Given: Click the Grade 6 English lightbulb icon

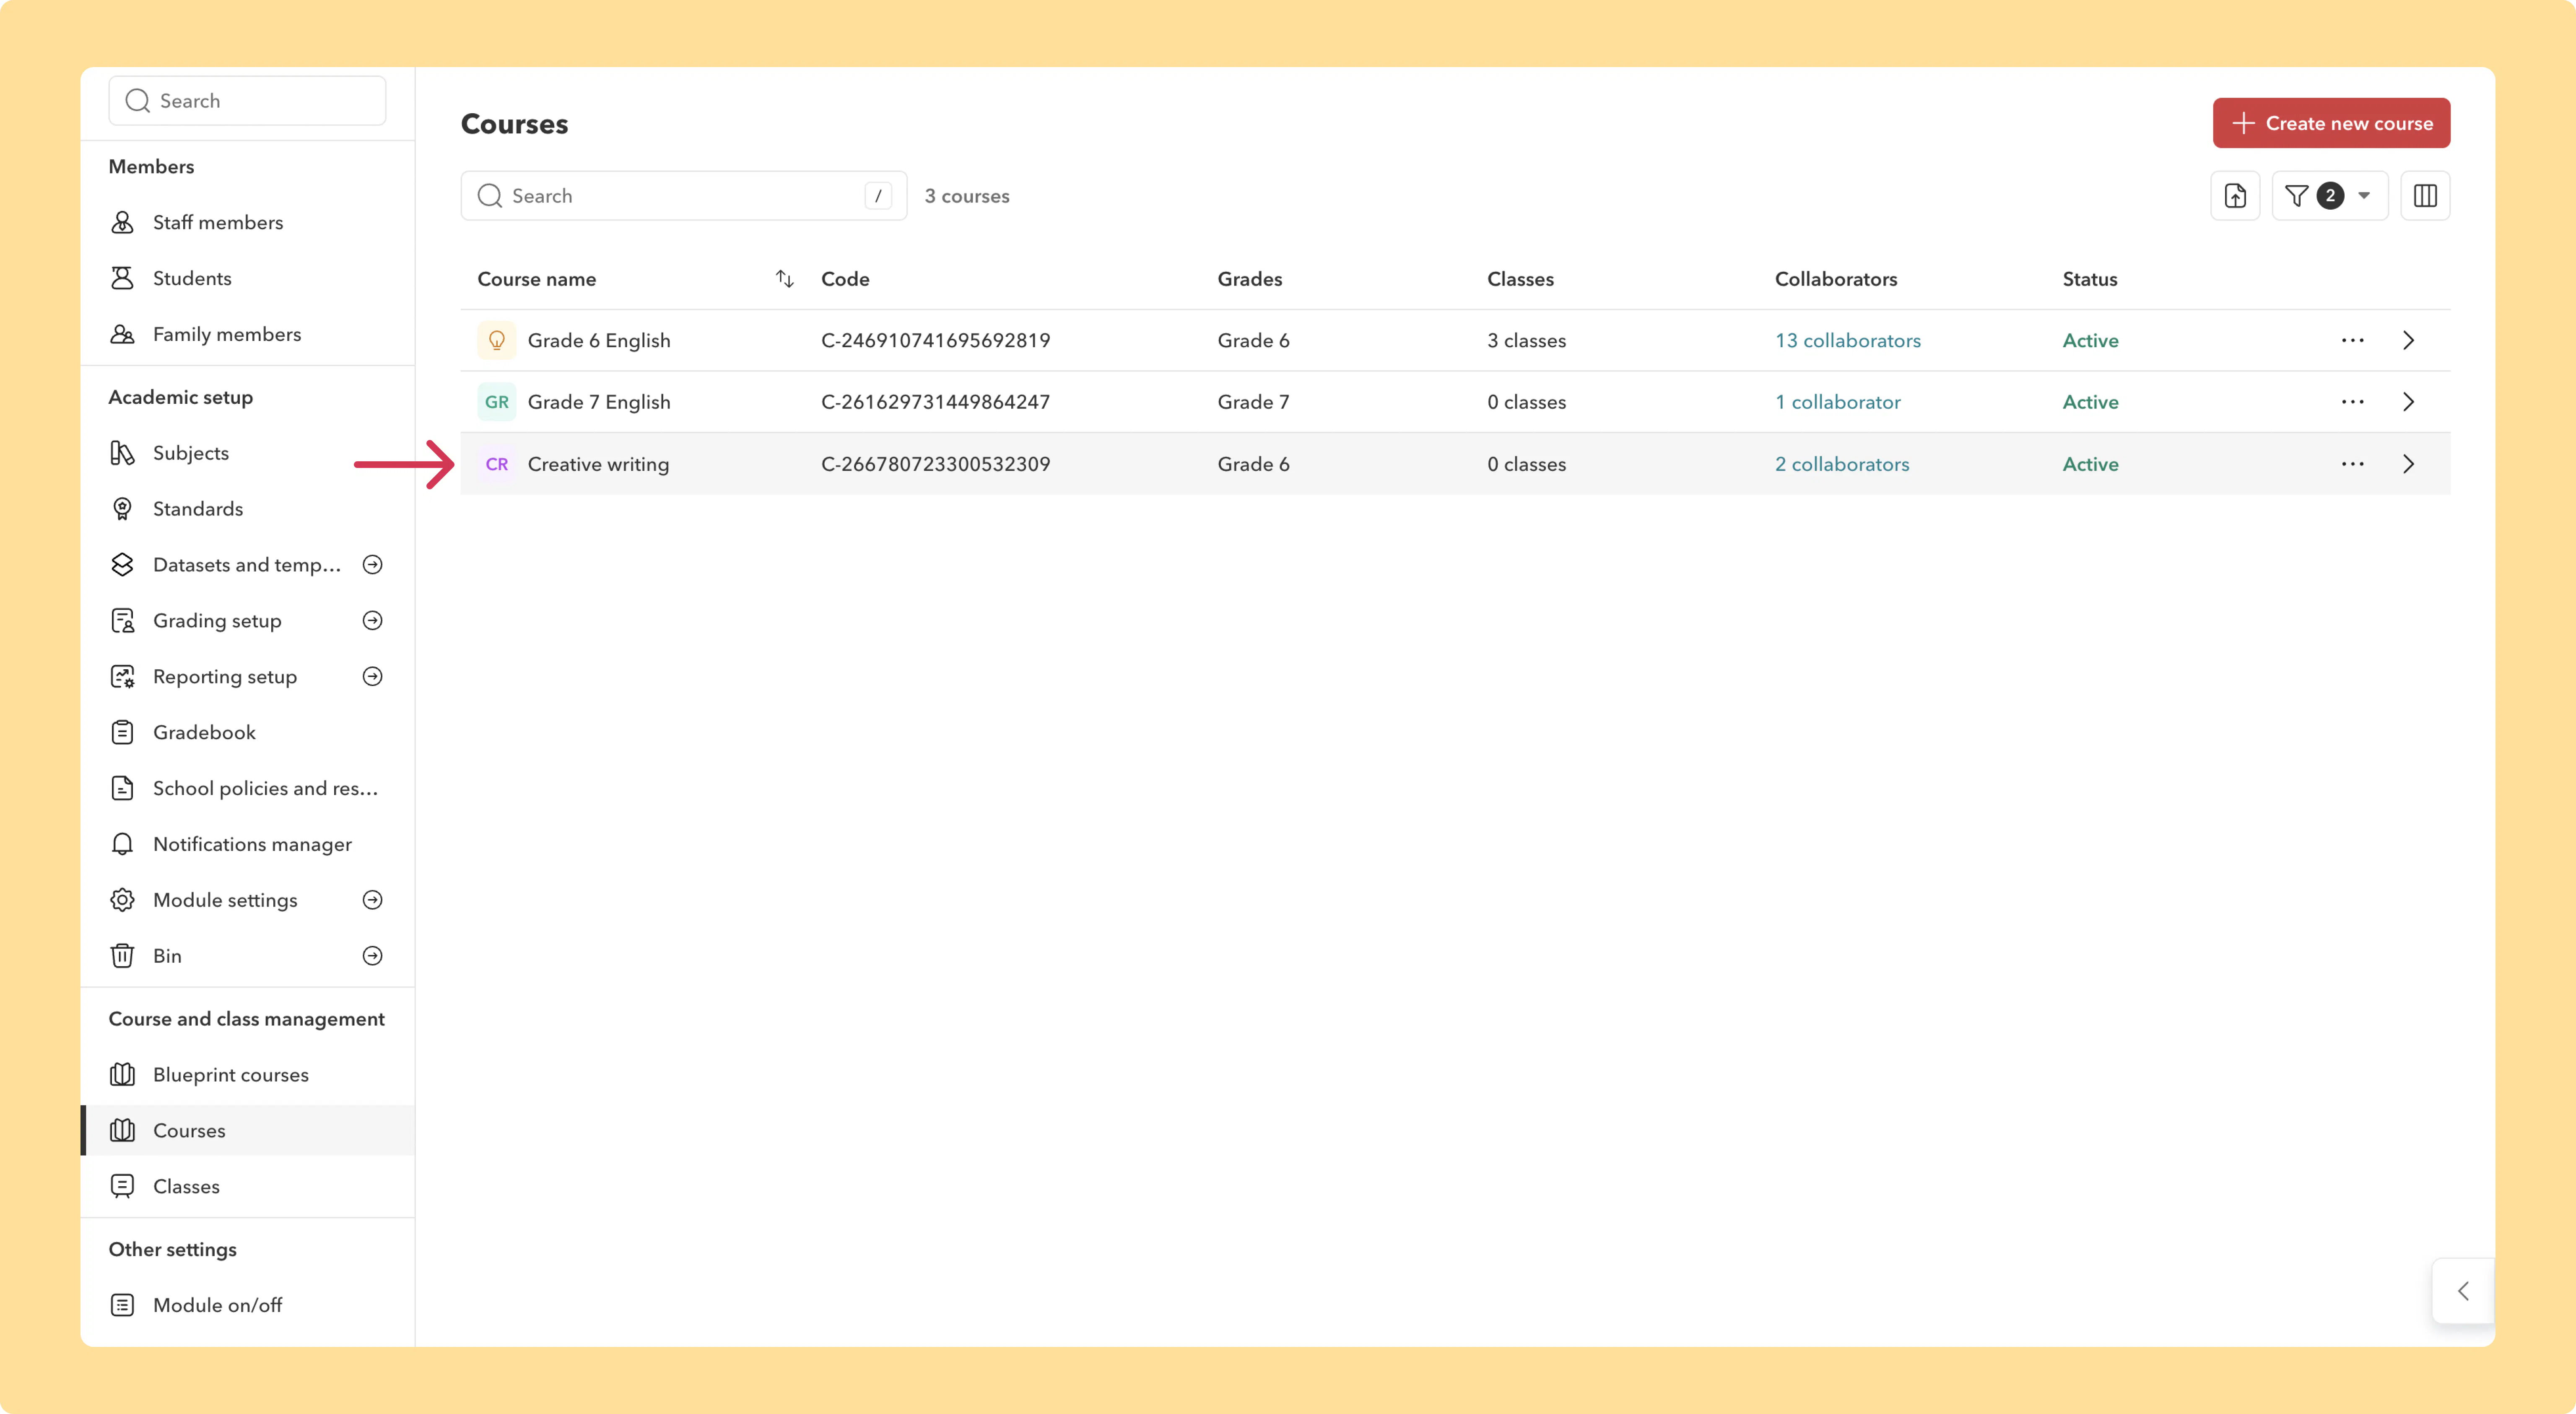Looking at the screenshot, I should (x=497, y=340).
